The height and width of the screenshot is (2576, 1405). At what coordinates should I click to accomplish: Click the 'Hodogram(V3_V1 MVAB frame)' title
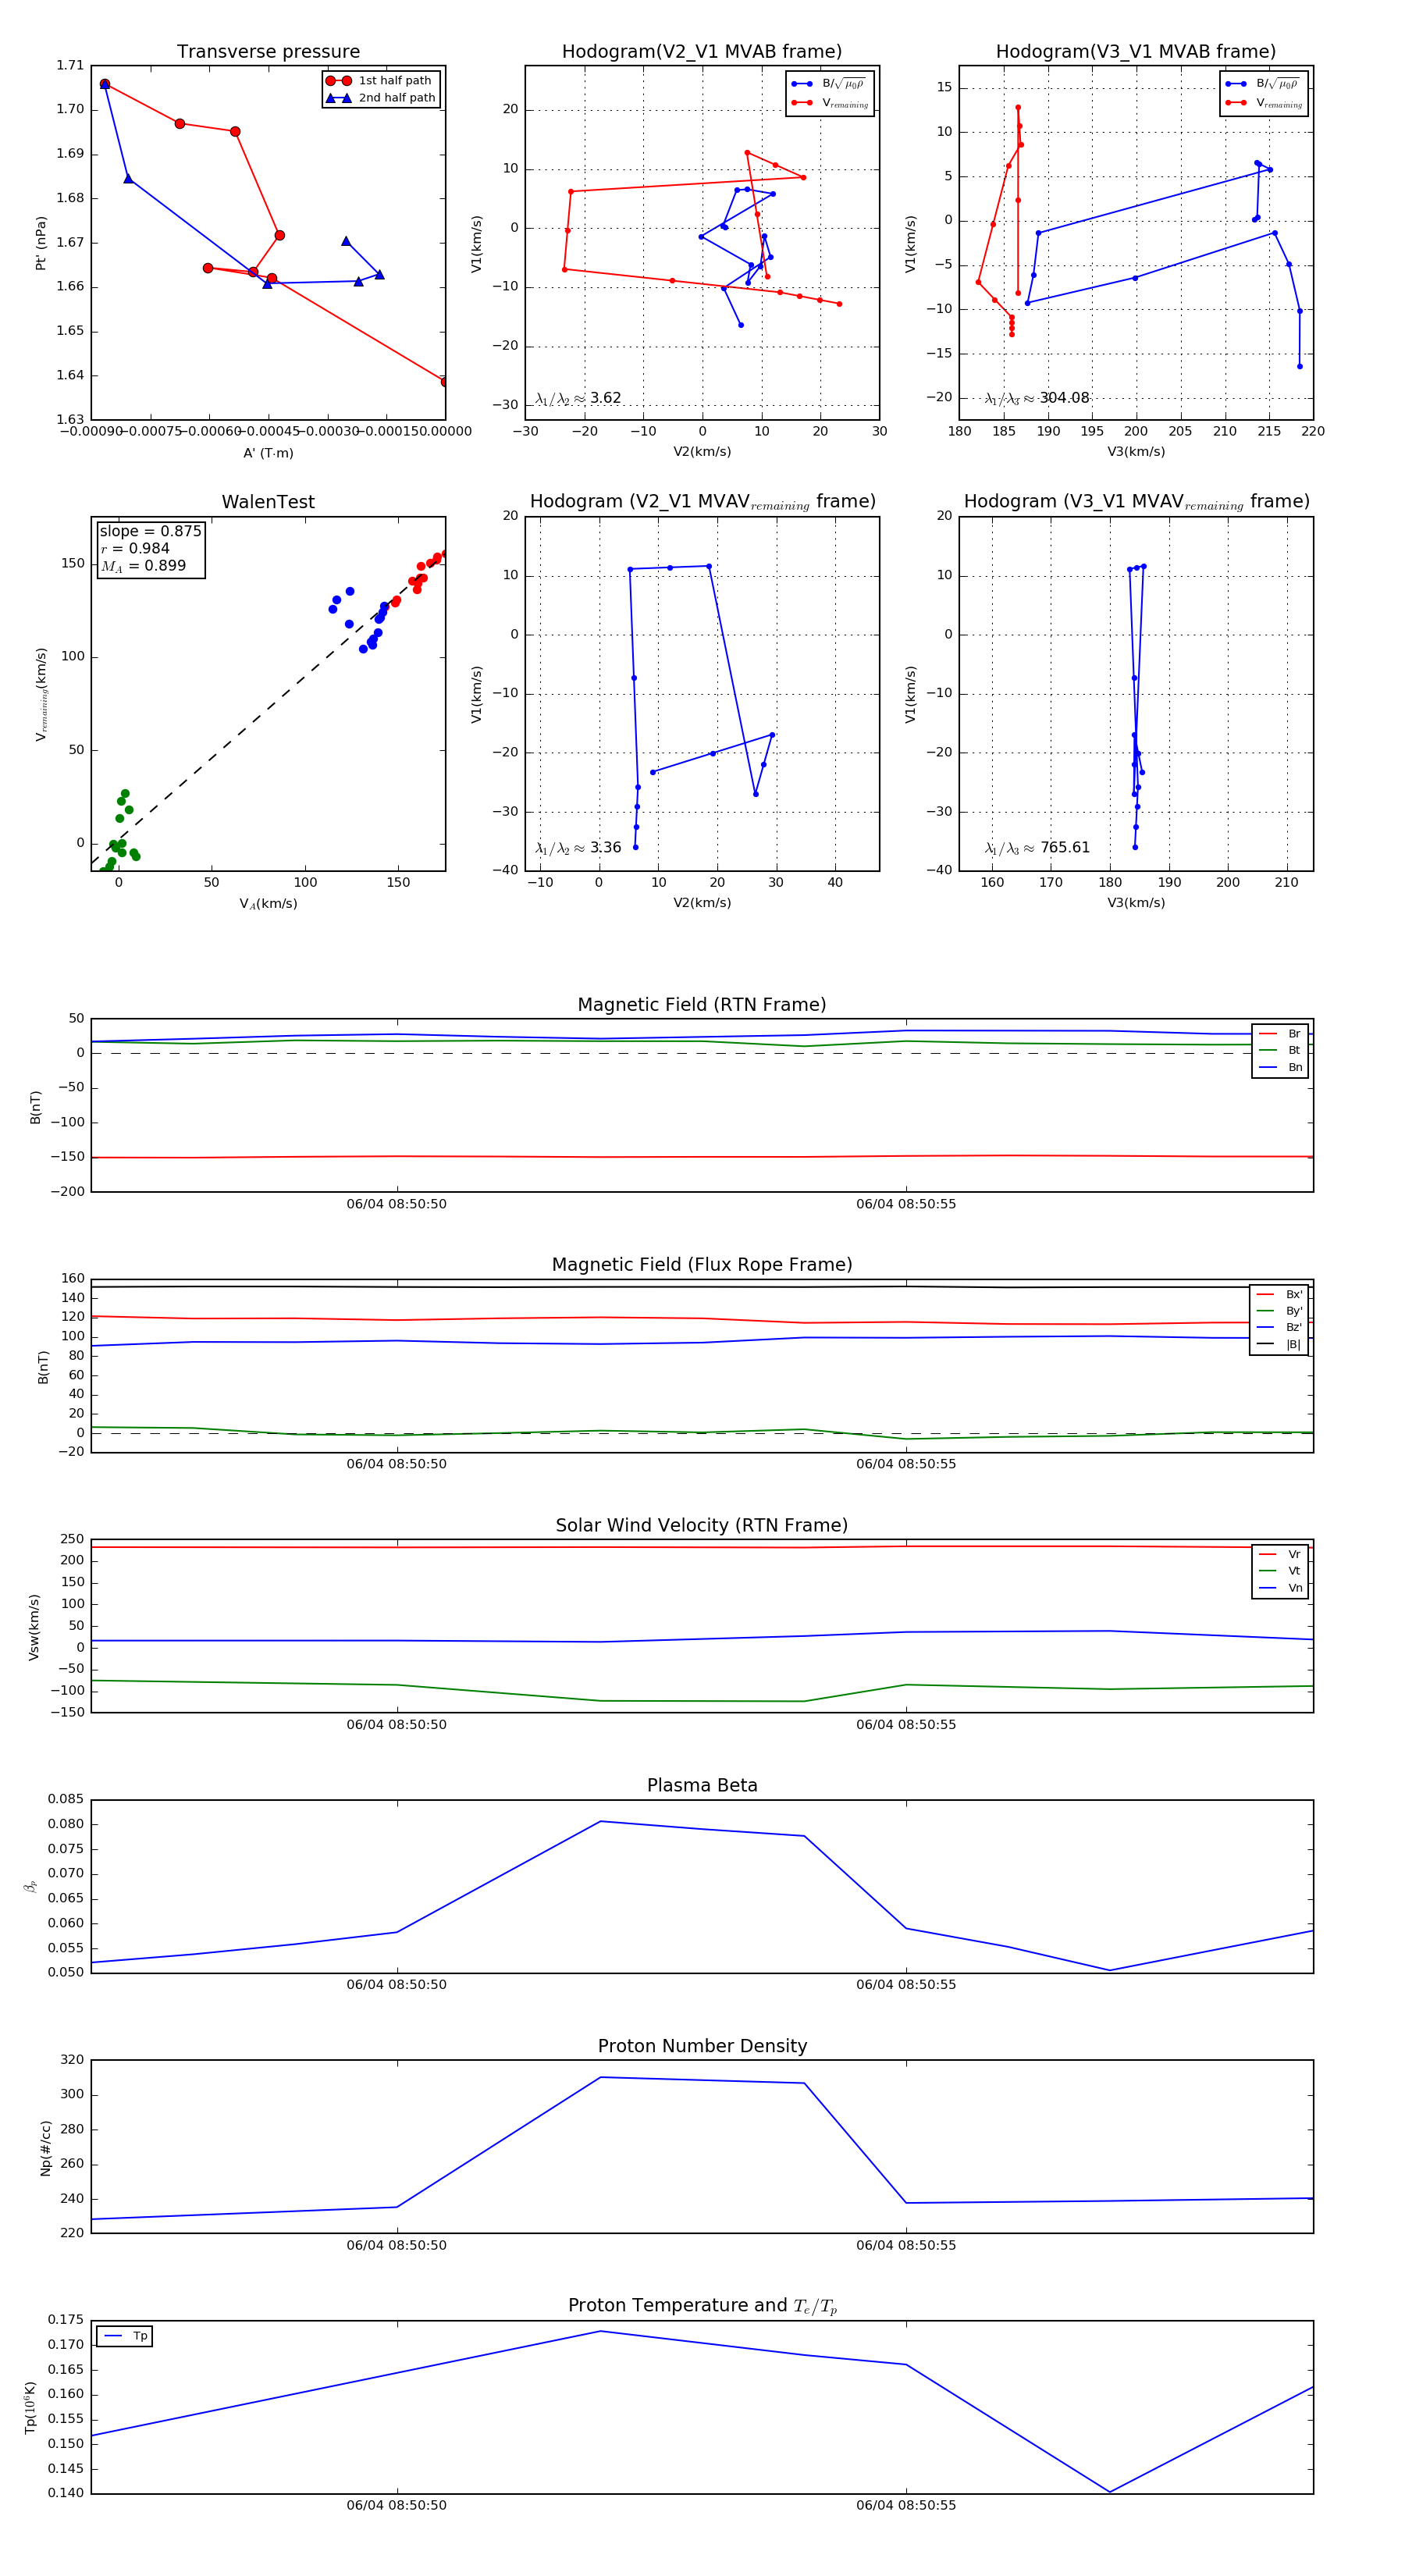coord(1136,52)
